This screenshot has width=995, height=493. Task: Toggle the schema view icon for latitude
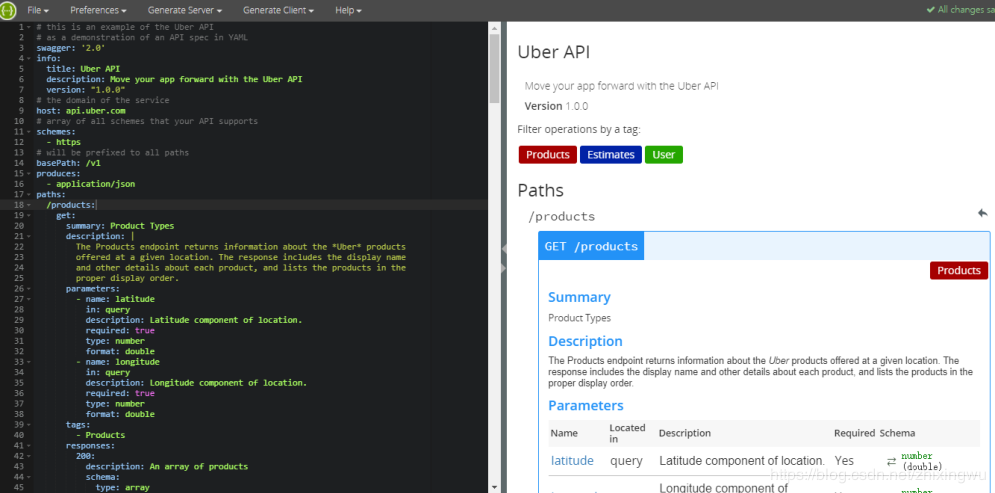coord(891,461)
